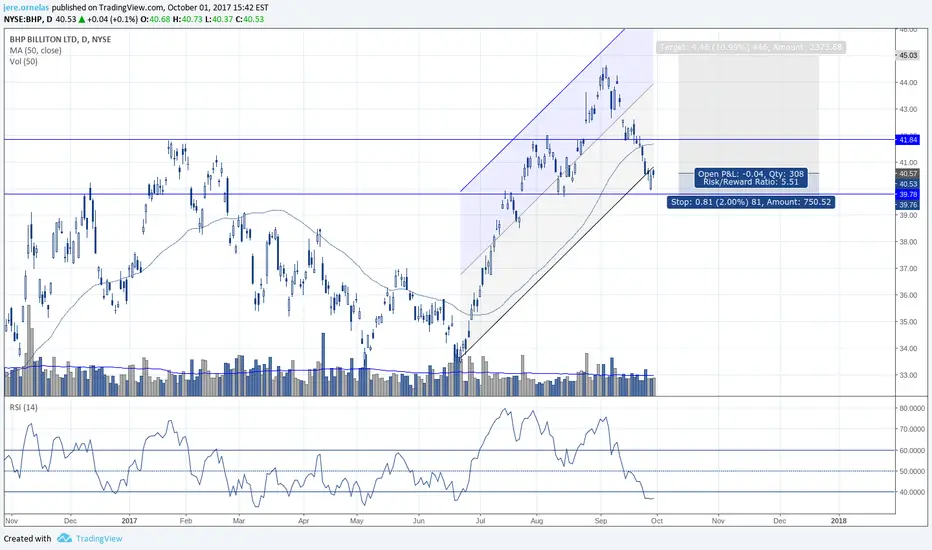Screen dimensions: 932x550
Task: Click the 2017 label on time axis
Action: [x=129, y=521]
